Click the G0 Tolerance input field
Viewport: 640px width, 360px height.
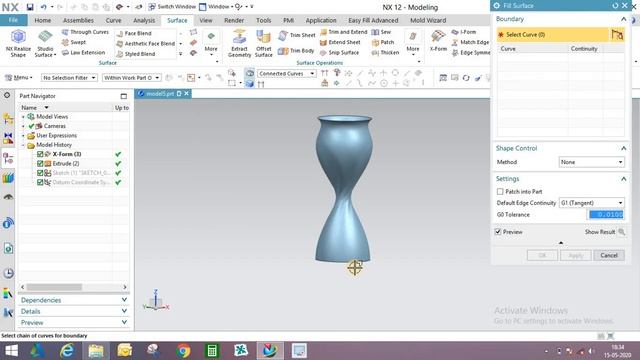tap(606, 215)
